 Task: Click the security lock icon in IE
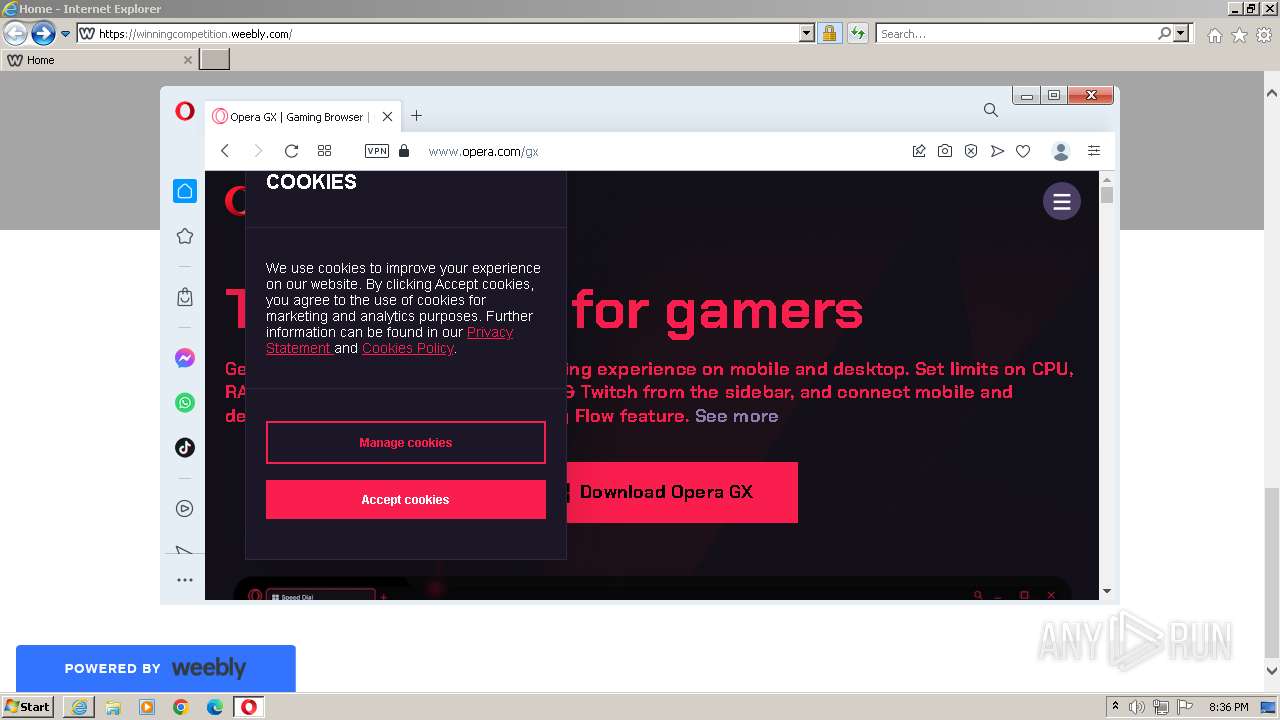[x=829, y=34]
